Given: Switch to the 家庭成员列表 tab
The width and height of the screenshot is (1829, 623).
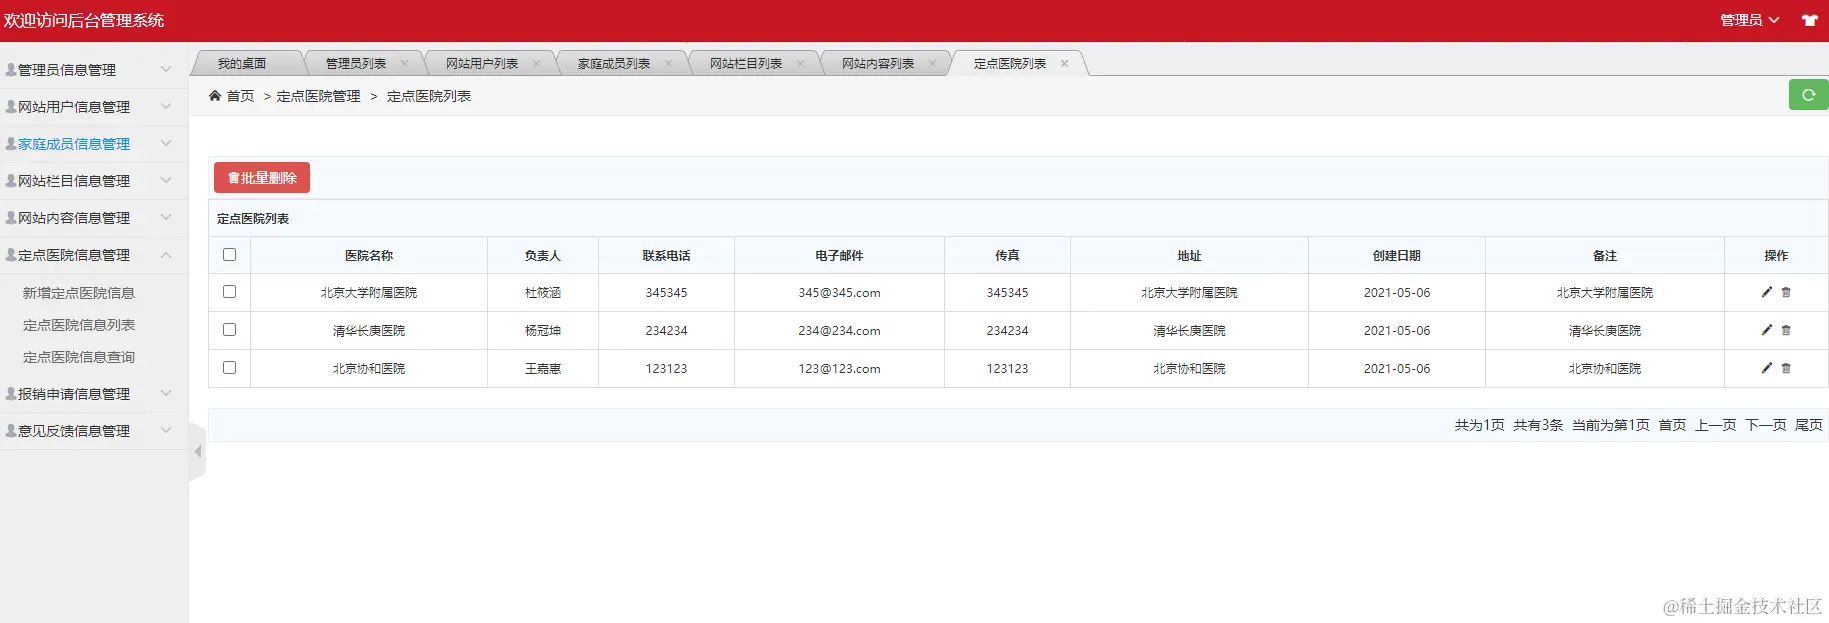Looking at the screenshot, I should tap(614, 63).
